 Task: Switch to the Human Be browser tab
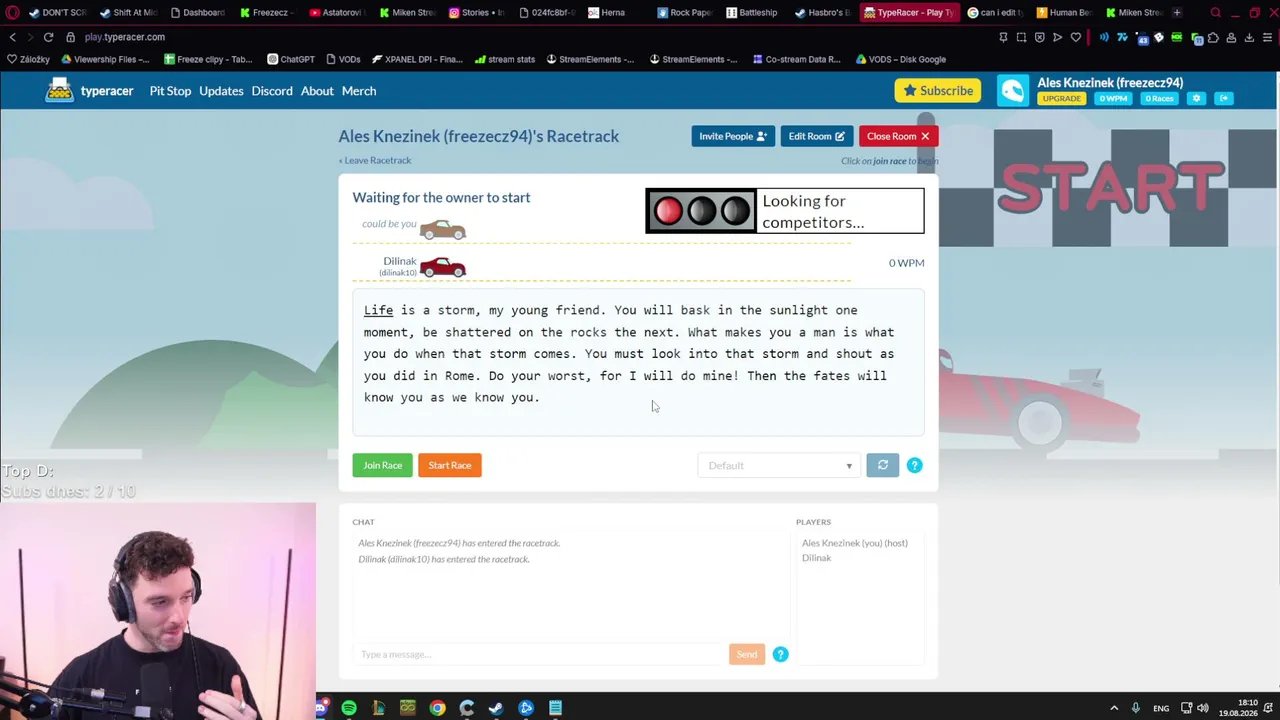click(1063, 13)
